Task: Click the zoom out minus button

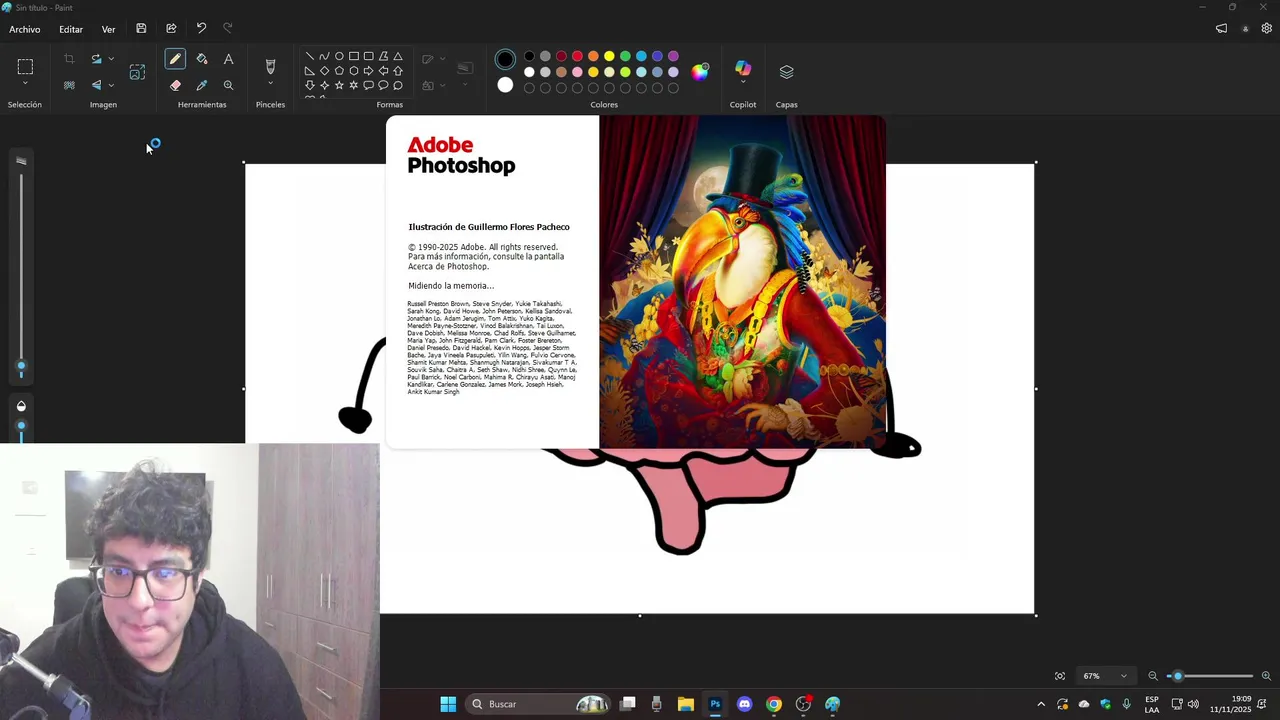Action: coord(1153,676)
